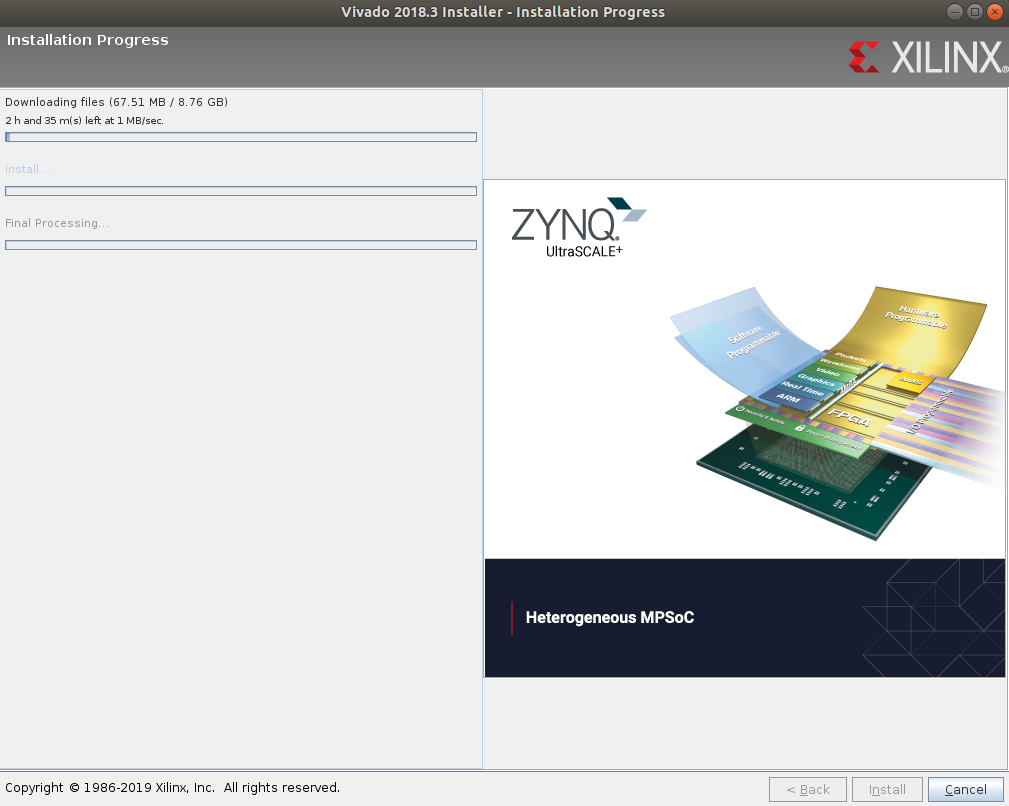Viewport: 1009px width, 806px height.
Task: Click the downloading files progress bar
Action: click(x=241, y=137)
